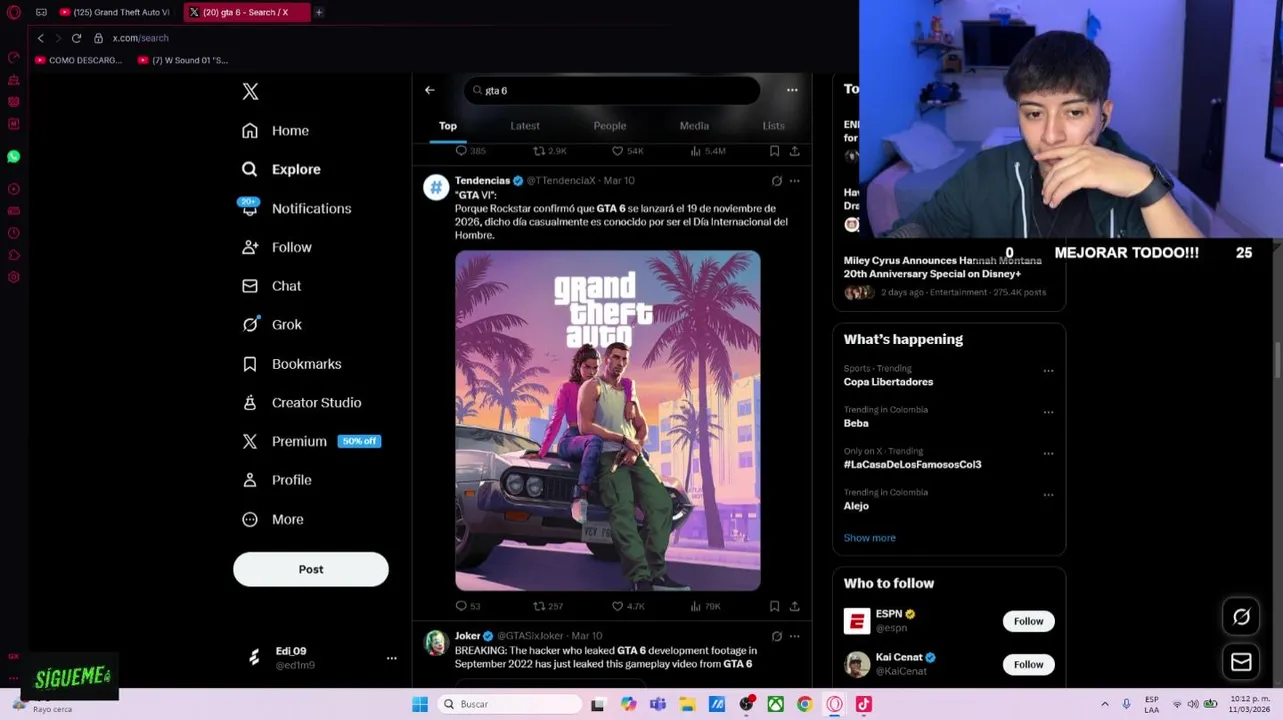The image size is (1283, 720).
Task: Switch to the Grand Theft Auto YouTube tab
Action: tap(117, 12)
